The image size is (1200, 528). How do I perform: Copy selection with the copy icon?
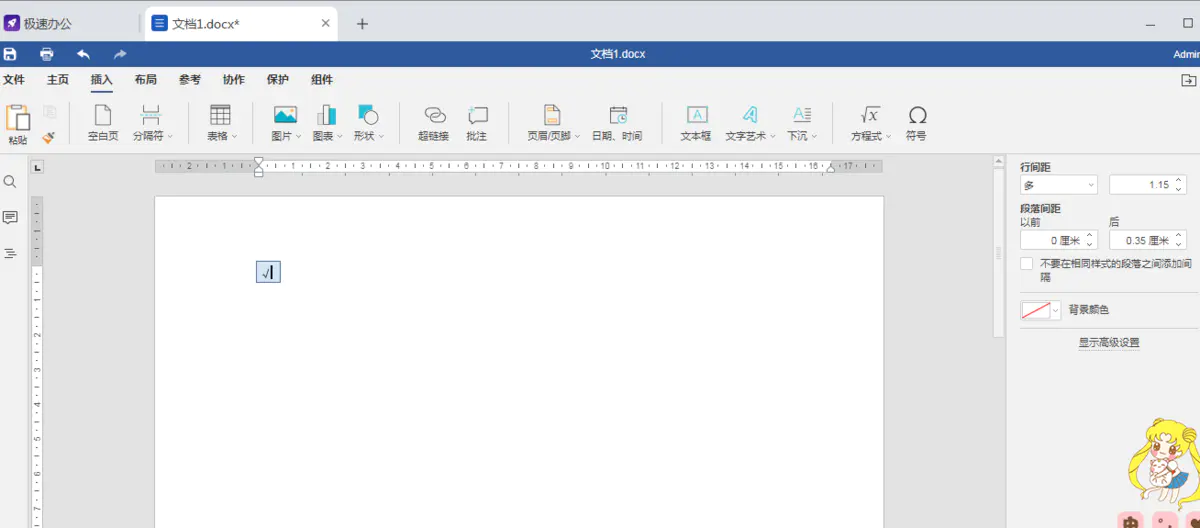[49, 112]
